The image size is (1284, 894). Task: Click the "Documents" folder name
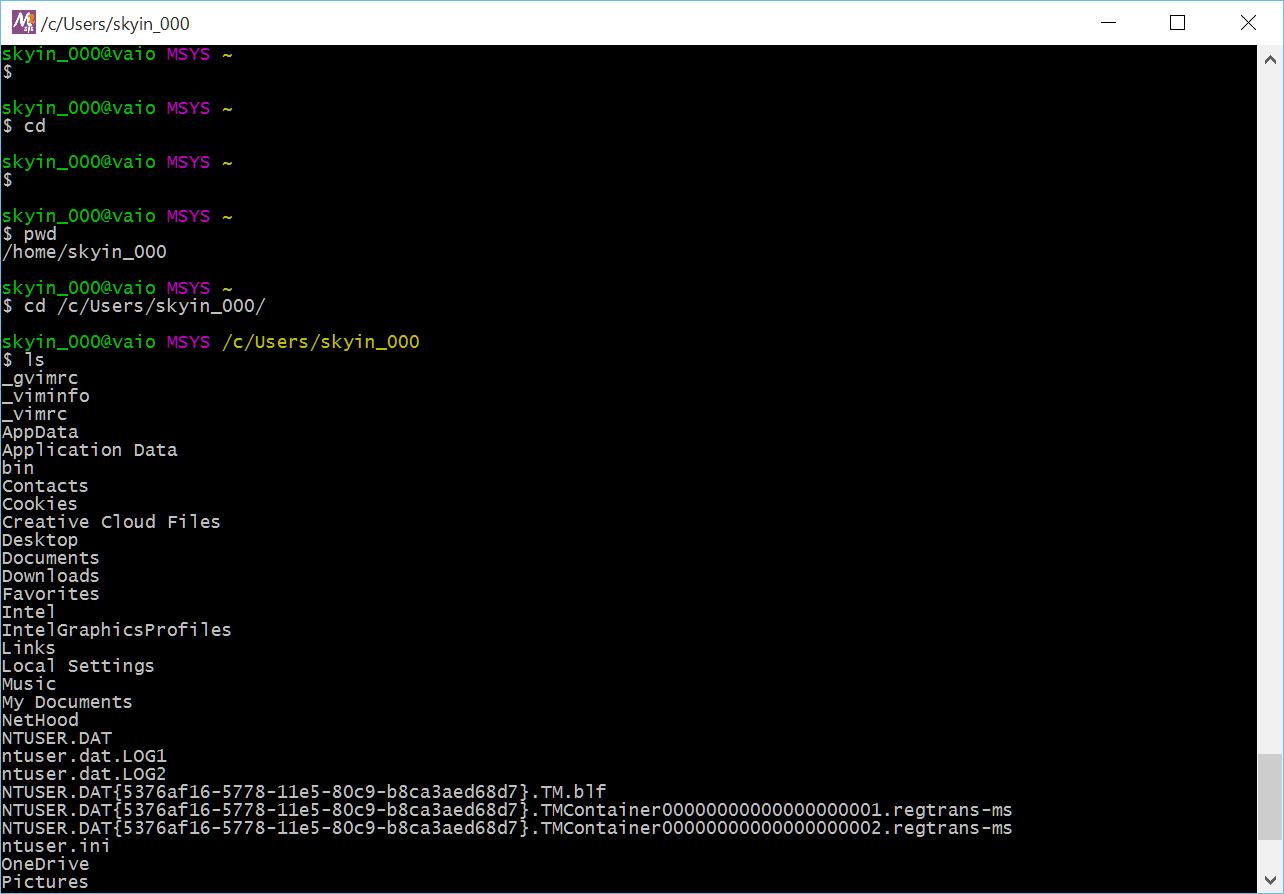coord(49,557)
